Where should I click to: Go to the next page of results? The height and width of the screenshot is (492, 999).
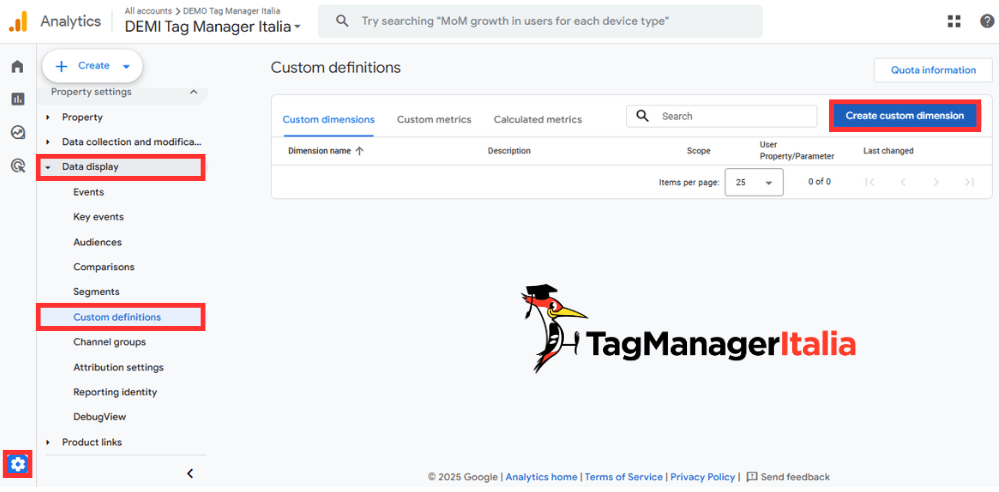[936, 182]
